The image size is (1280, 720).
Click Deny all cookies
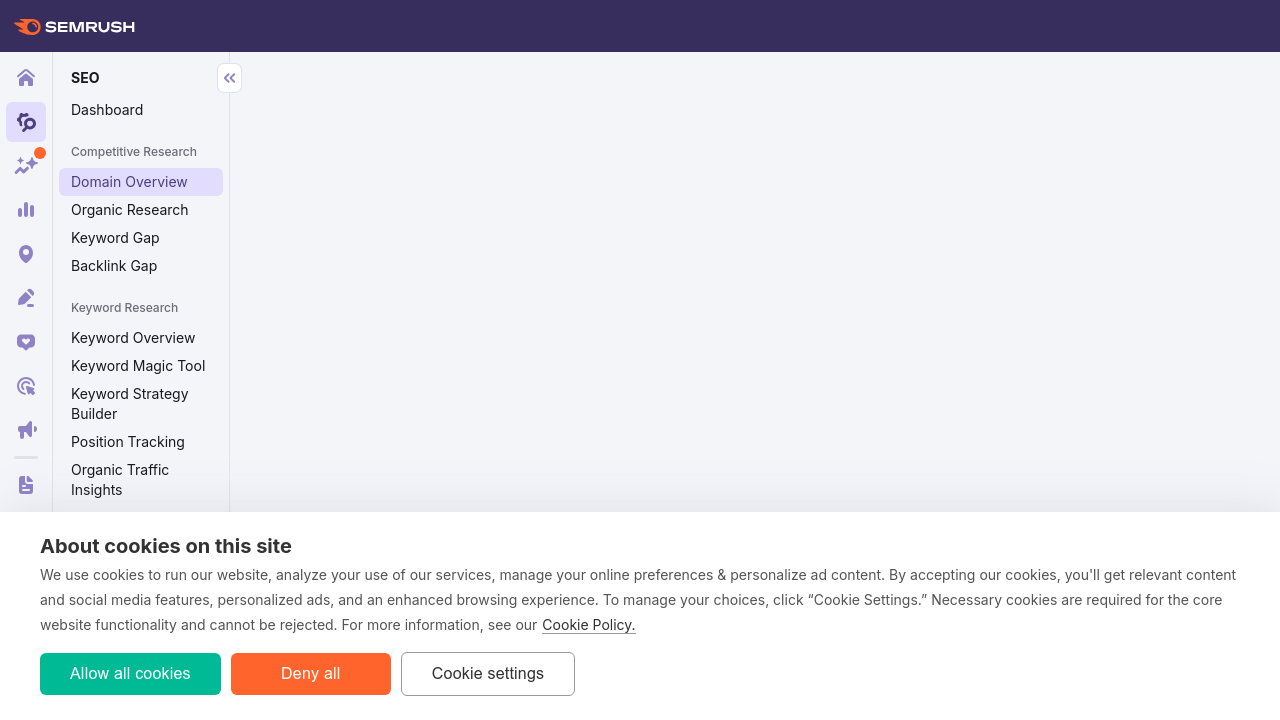point(310,673)
